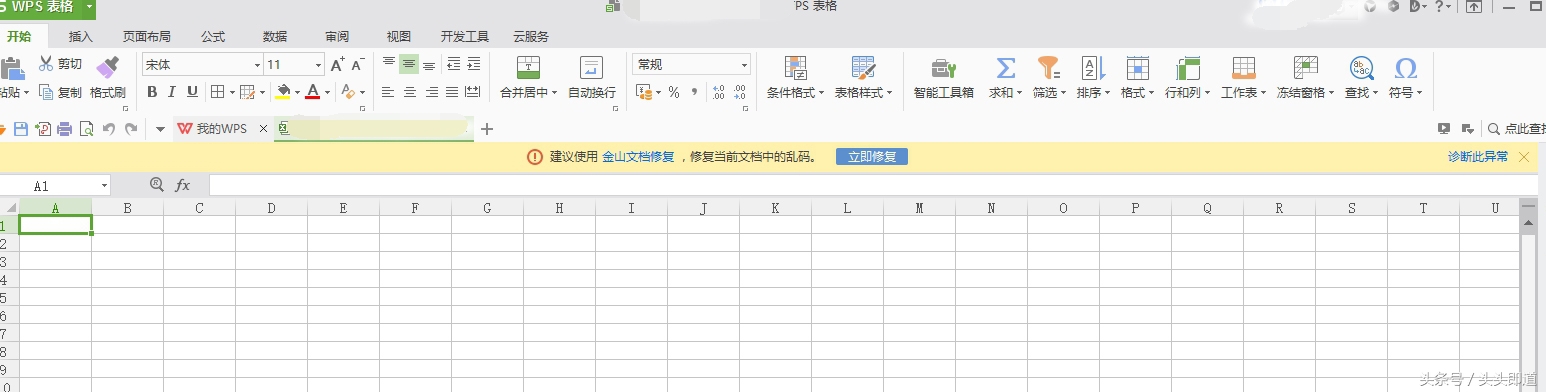Screen dimensions: 1546x392
Task: Open Table Style (表格样式) icon
Action: [x=863, y=68]
